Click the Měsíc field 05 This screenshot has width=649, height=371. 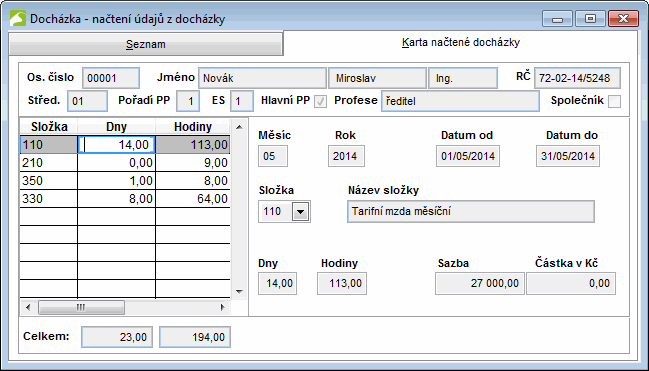click(x=273, y=156)
